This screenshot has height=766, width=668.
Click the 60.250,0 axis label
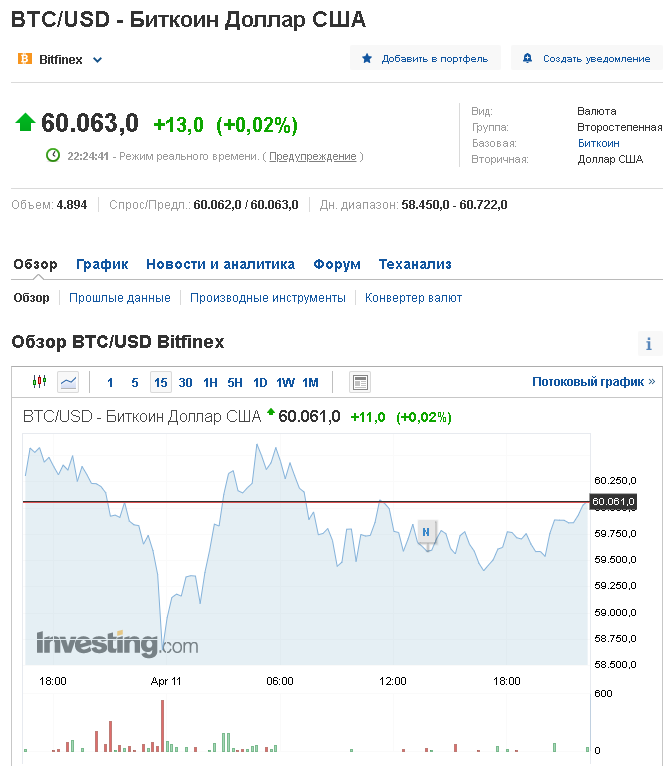coord(615,481)
